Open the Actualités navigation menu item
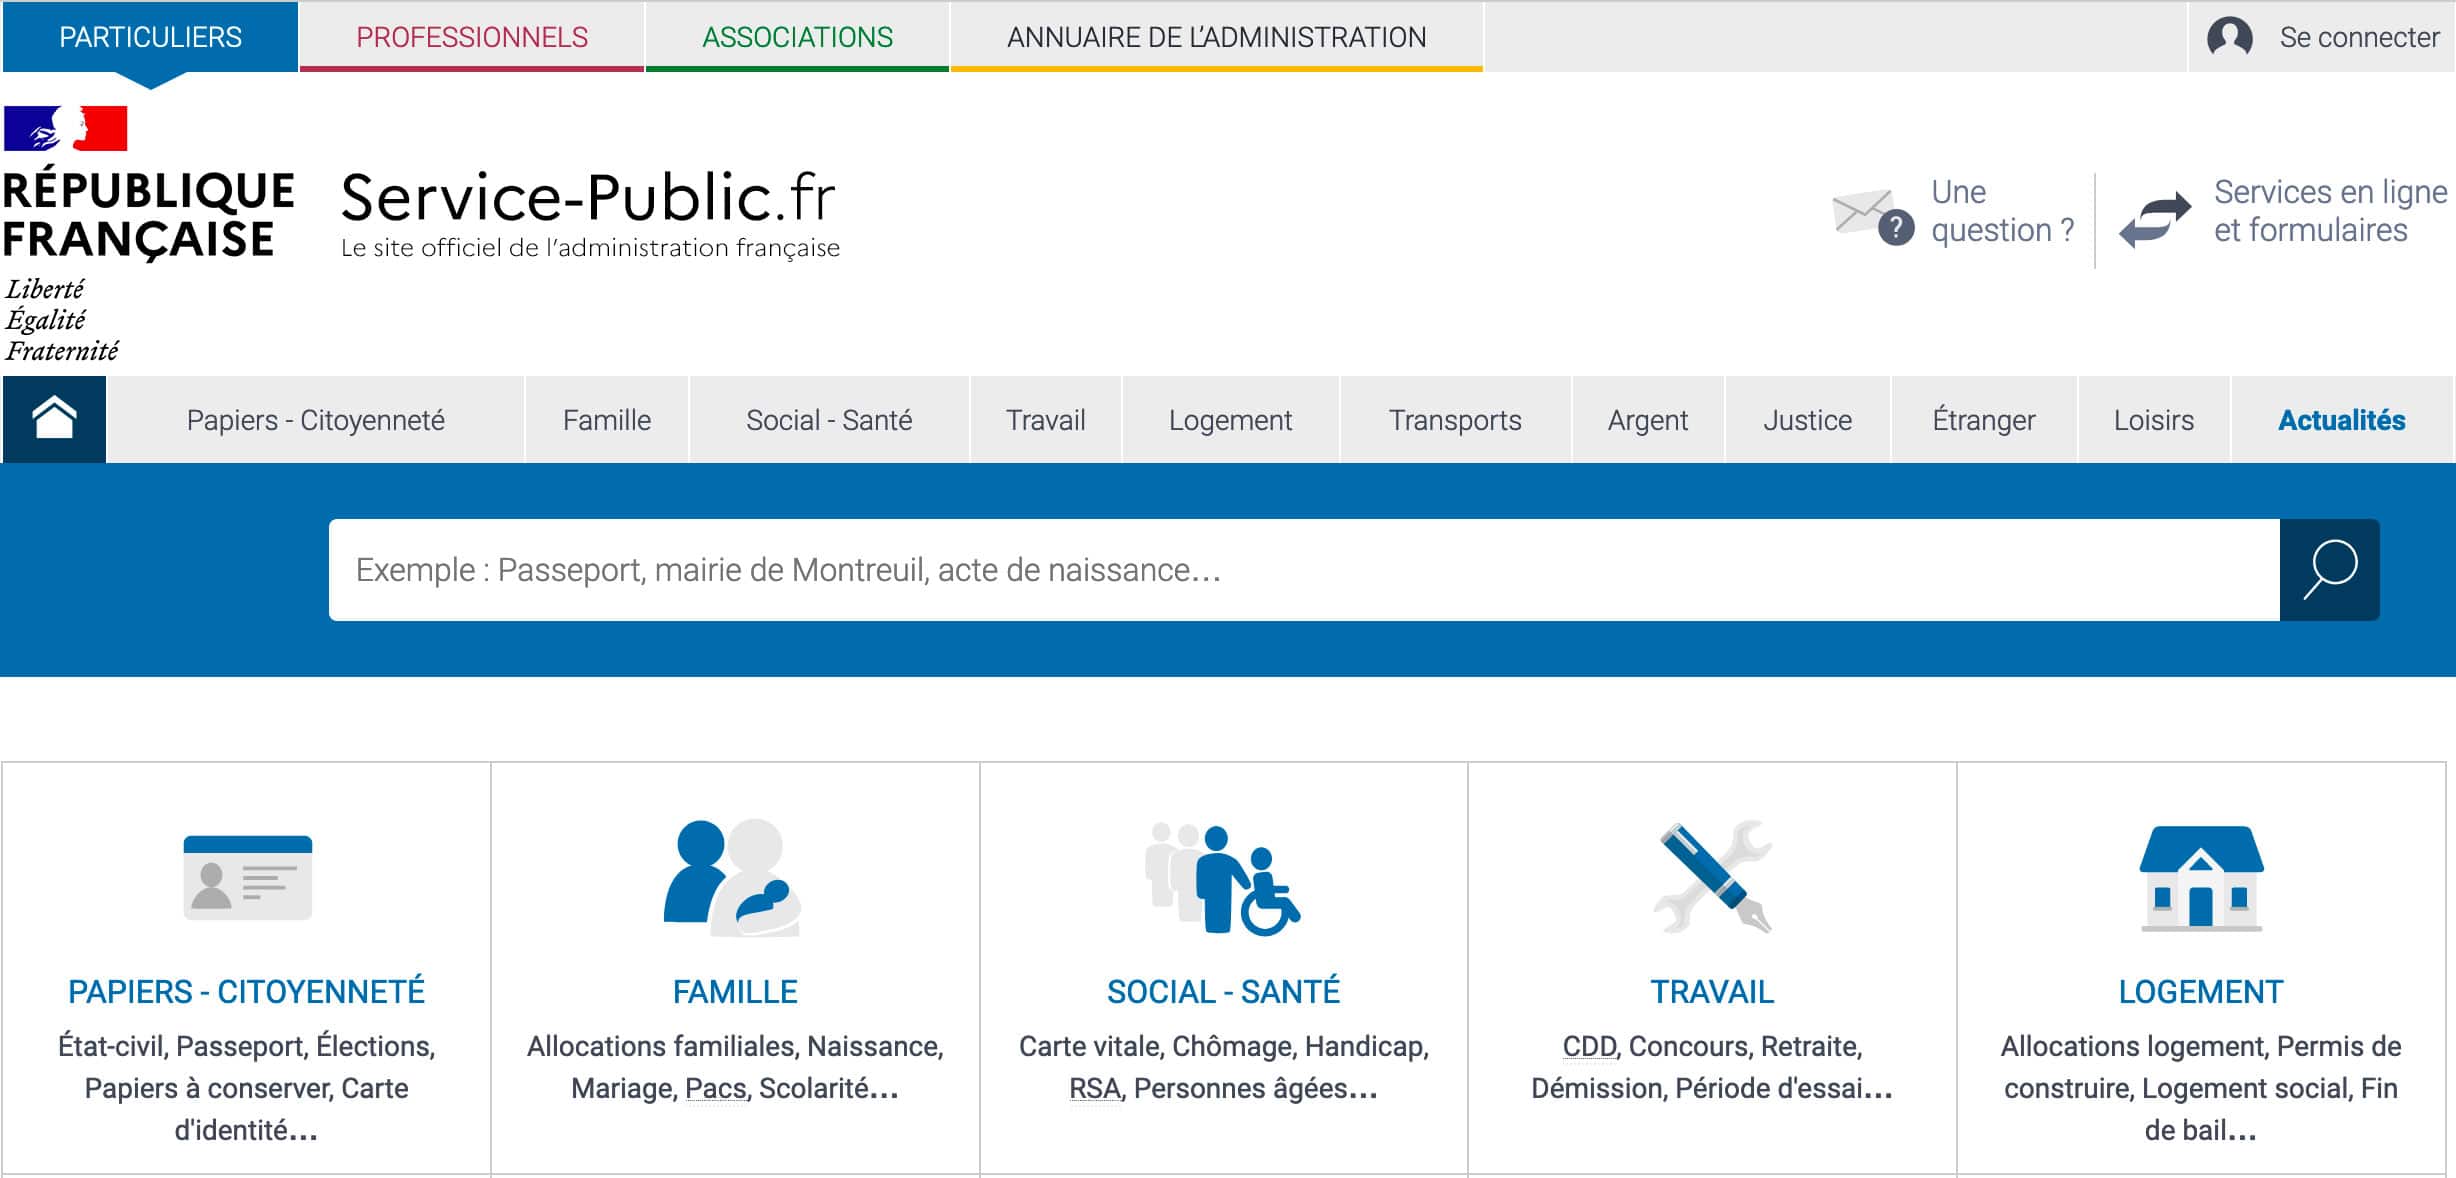Image resolution: width=2456 pixels, height=1178 pixels. pos(2342,420)
